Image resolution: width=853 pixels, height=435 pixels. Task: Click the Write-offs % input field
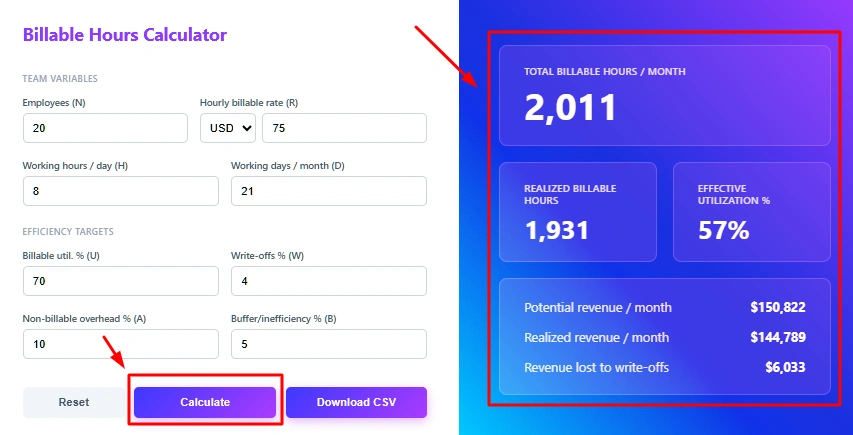click(328, 281)
